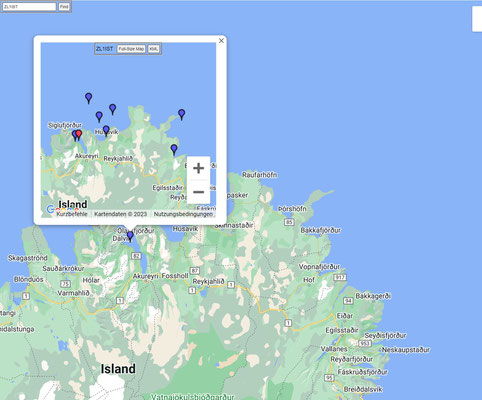Viewport: 482px width, 400px height.
Task: Click the Vatnajökulsþjóðgarður park label
Action: pyautogui.click(x=193, y=397)
